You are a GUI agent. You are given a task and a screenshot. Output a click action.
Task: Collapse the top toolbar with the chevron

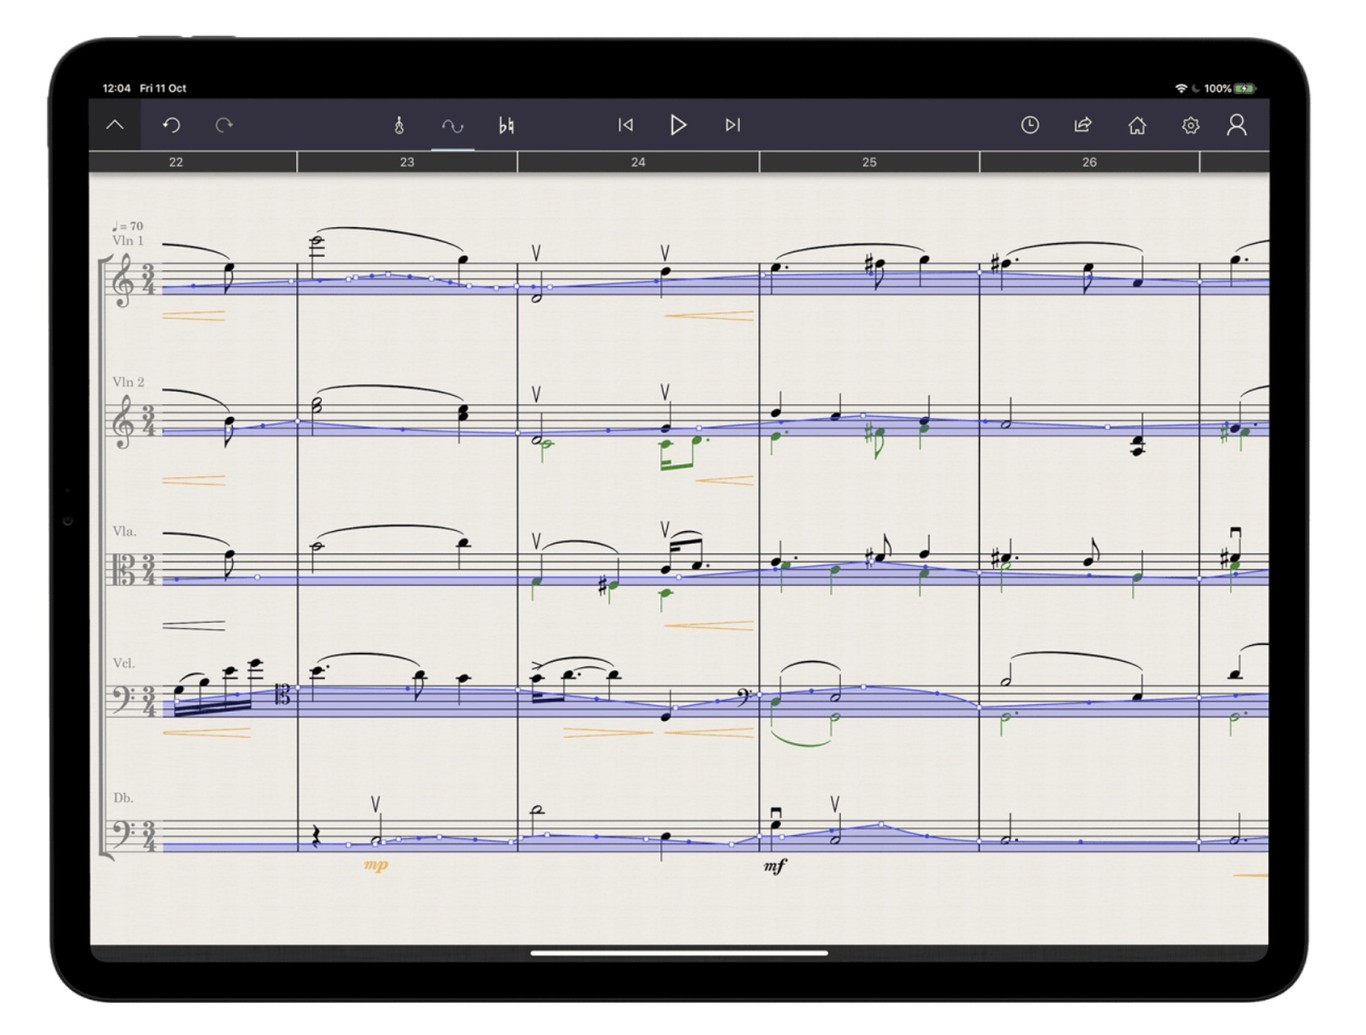point(116,124)
